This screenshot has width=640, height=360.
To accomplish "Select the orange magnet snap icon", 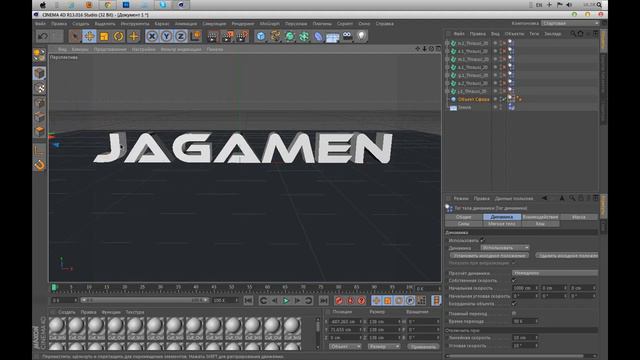I will (40, 165).
